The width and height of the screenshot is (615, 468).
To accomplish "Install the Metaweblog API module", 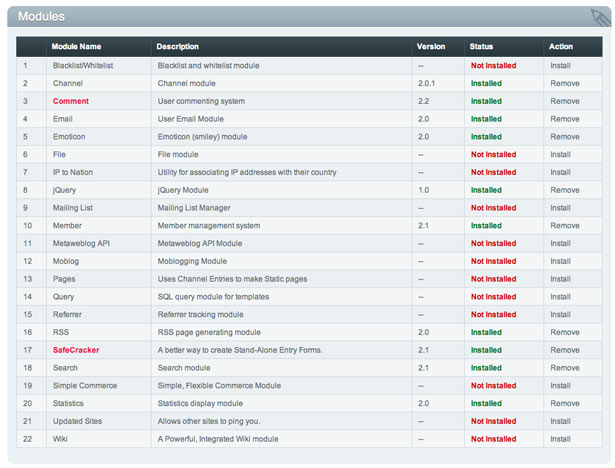I will 560,243.
